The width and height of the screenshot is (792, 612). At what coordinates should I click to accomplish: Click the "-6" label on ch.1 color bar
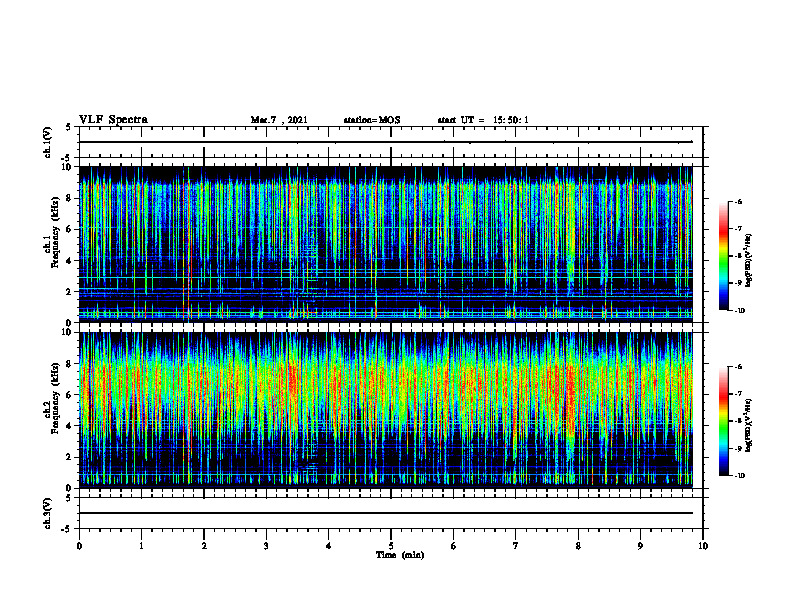738,201
